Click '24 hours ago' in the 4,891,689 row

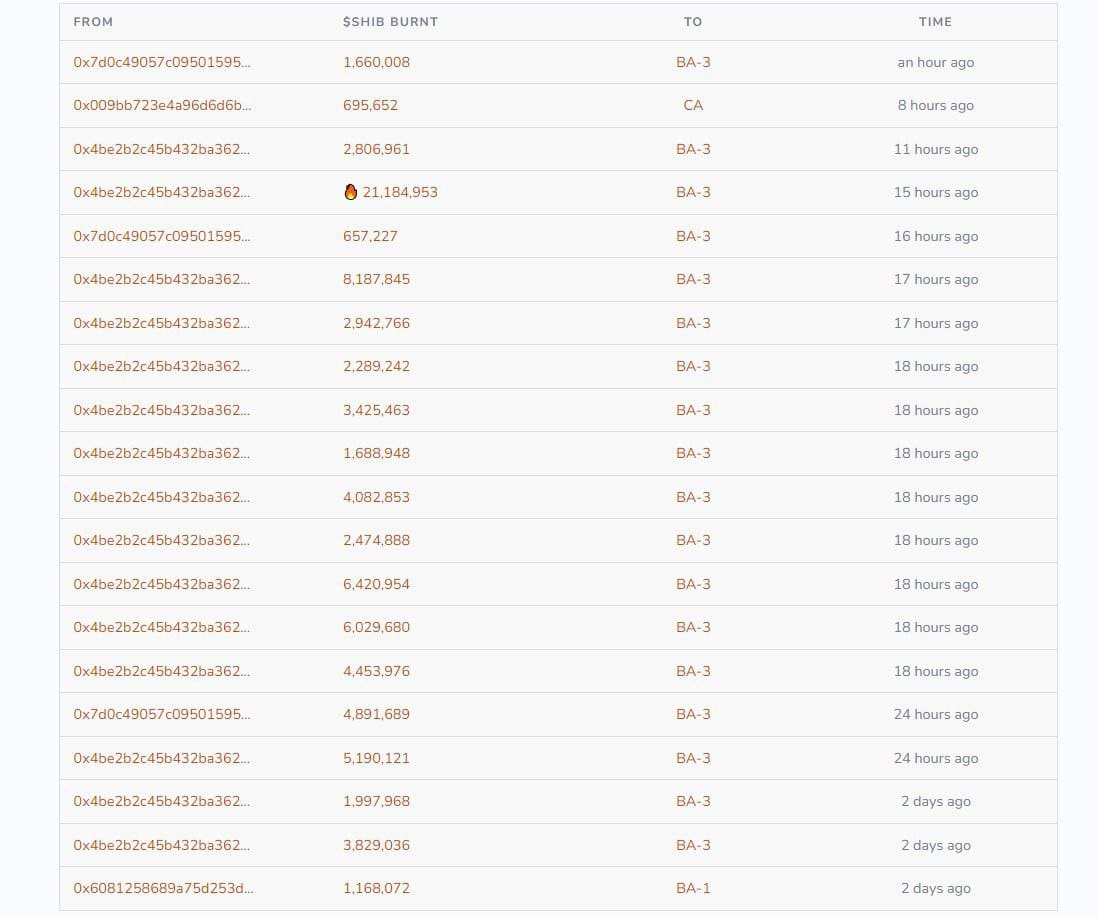(x=936, y=714)
